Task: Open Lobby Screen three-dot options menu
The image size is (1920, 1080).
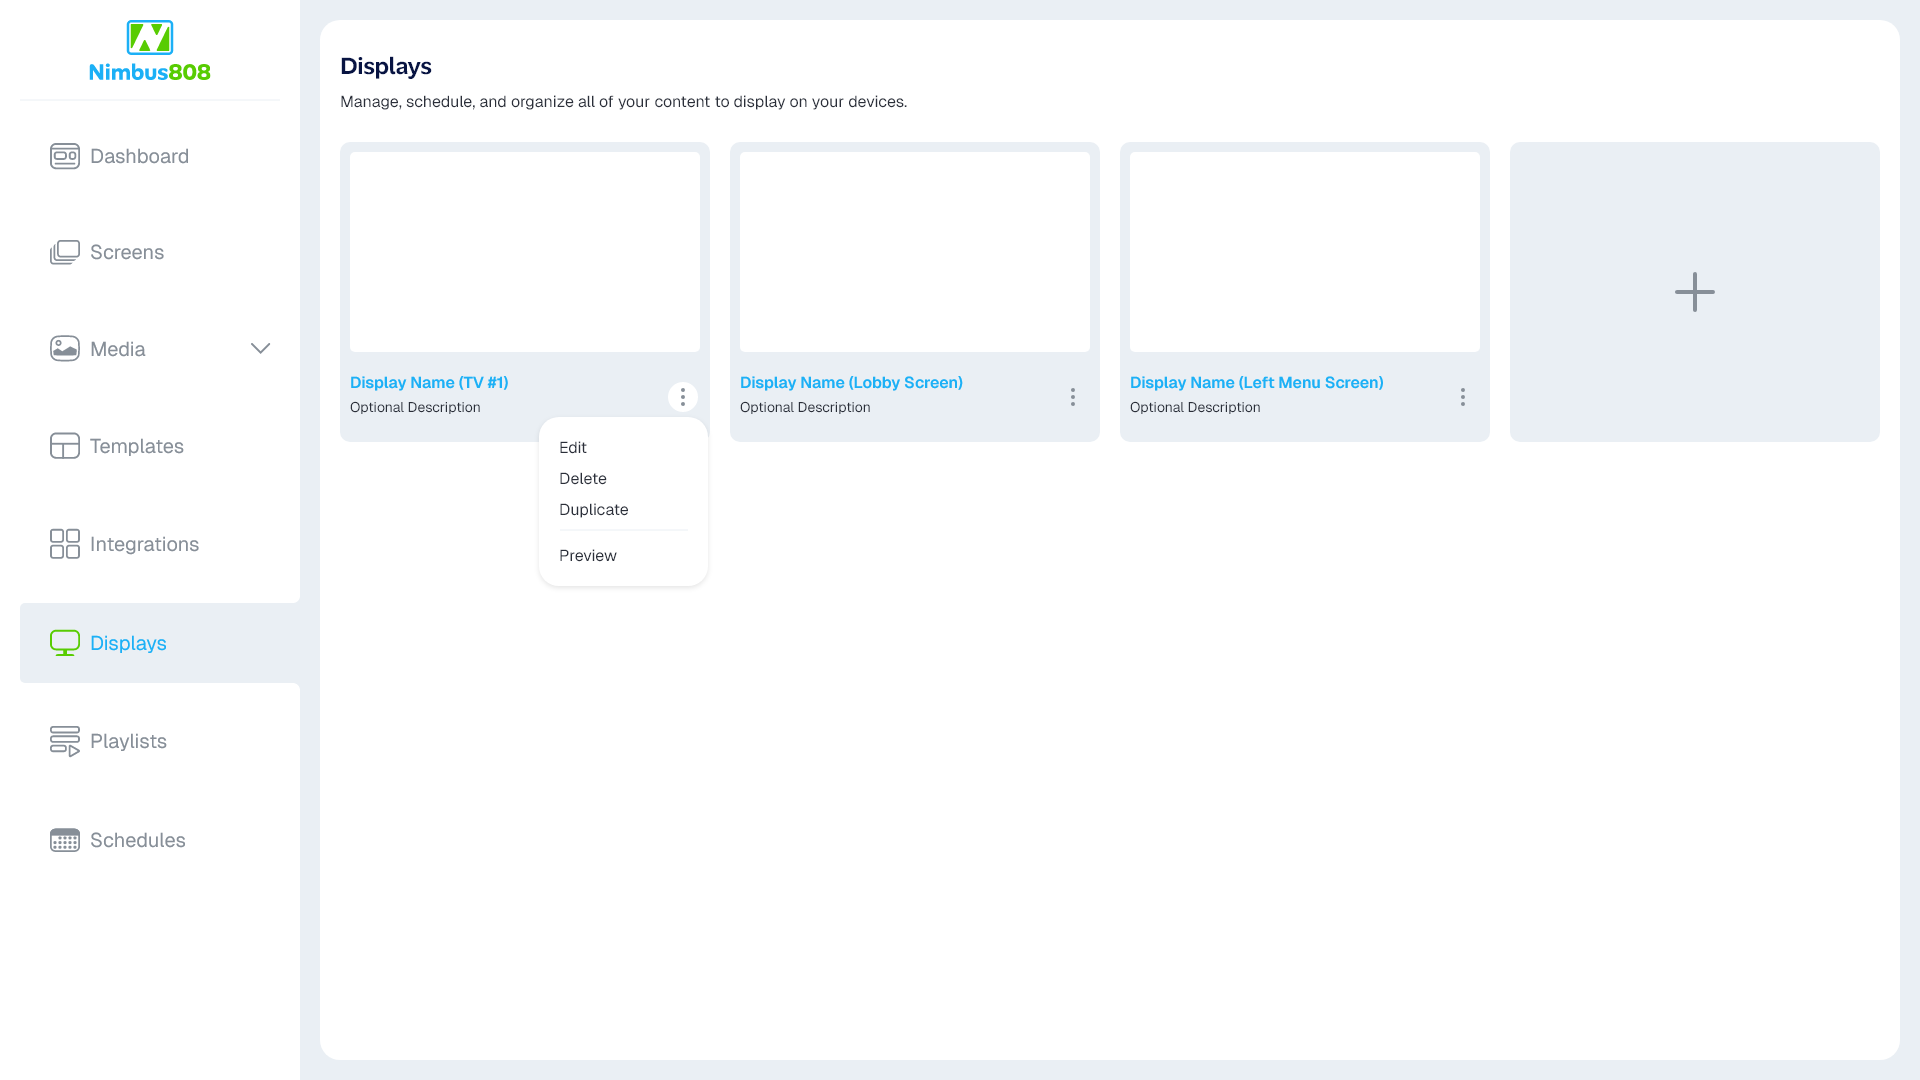Action: pos(1072,397)
